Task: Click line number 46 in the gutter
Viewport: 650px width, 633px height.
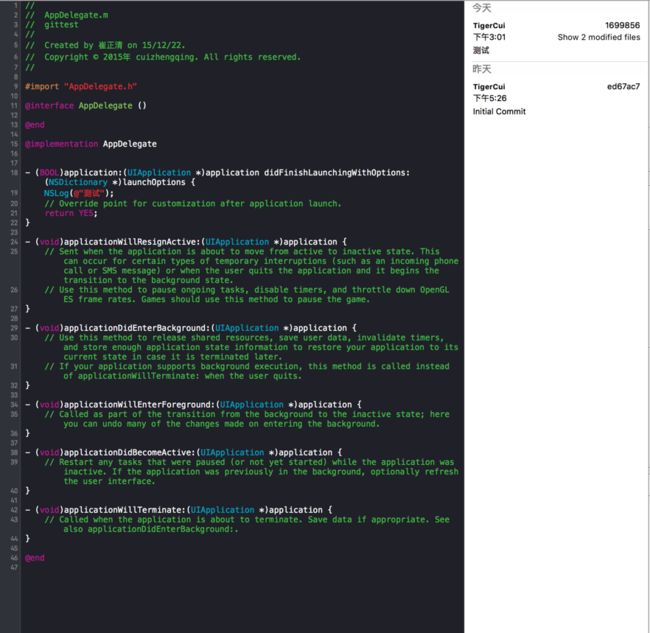Action: coord(15,558)
